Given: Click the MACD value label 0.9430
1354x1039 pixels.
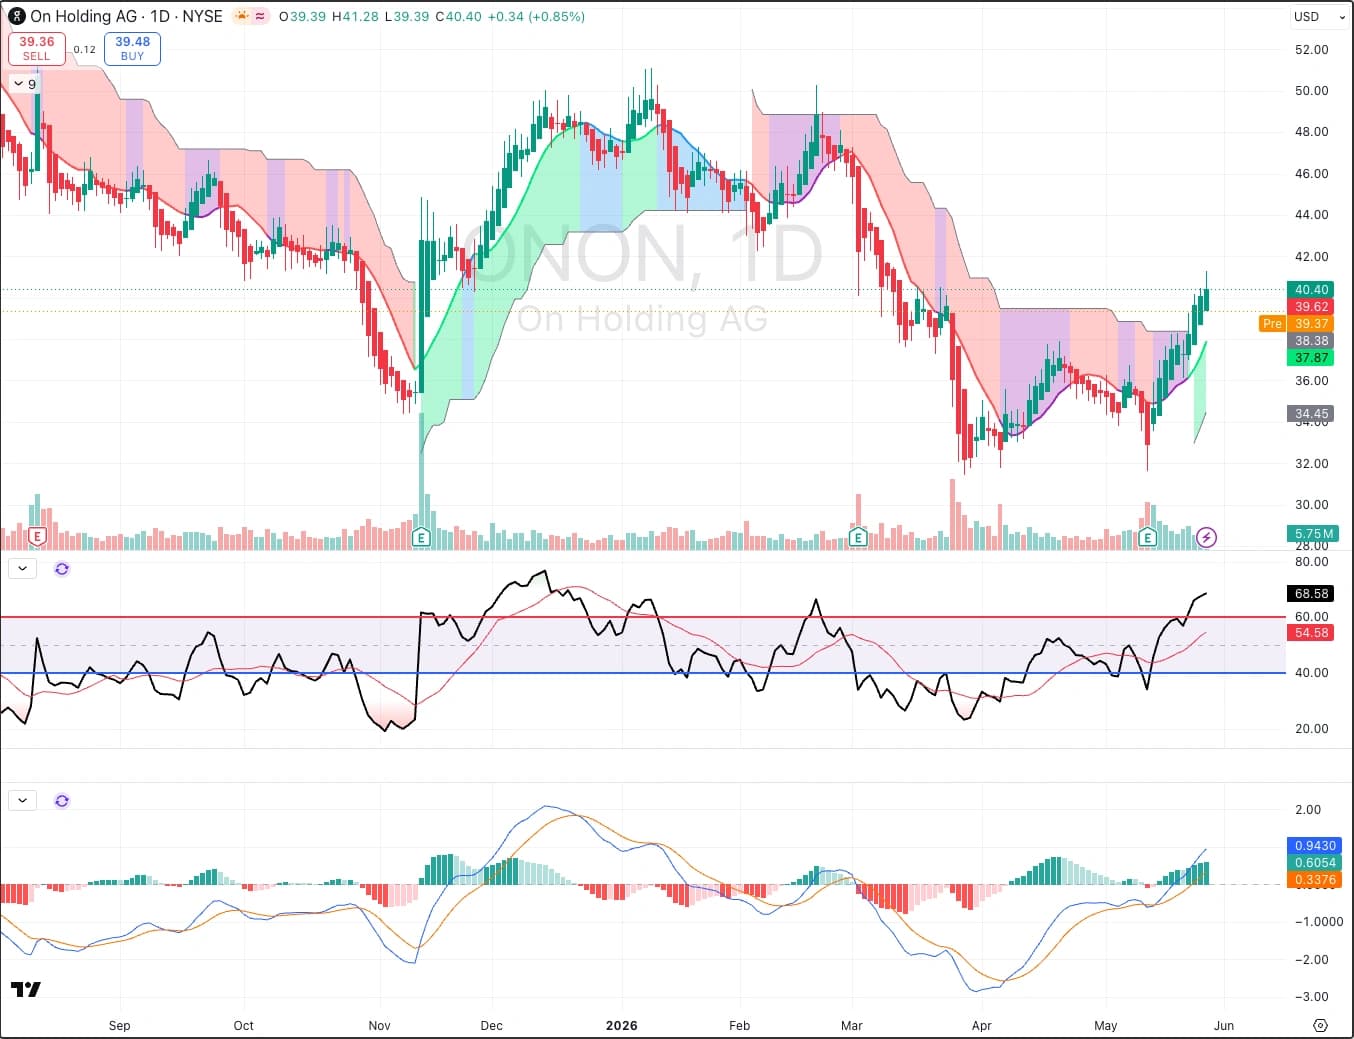Looking at the screenshot, I should click(x=1314, y=846).
